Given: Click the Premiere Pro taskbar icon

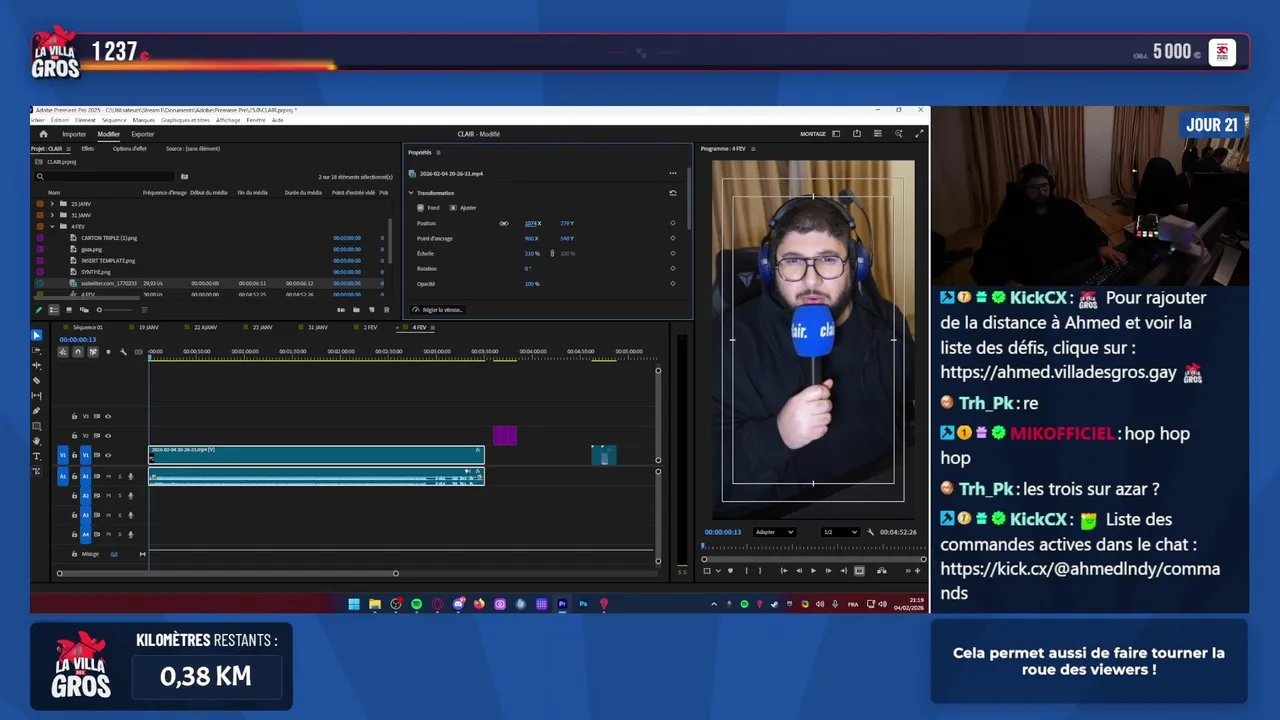Looking at the screenshot, I should pyautogui.click(x=562, y=604).
